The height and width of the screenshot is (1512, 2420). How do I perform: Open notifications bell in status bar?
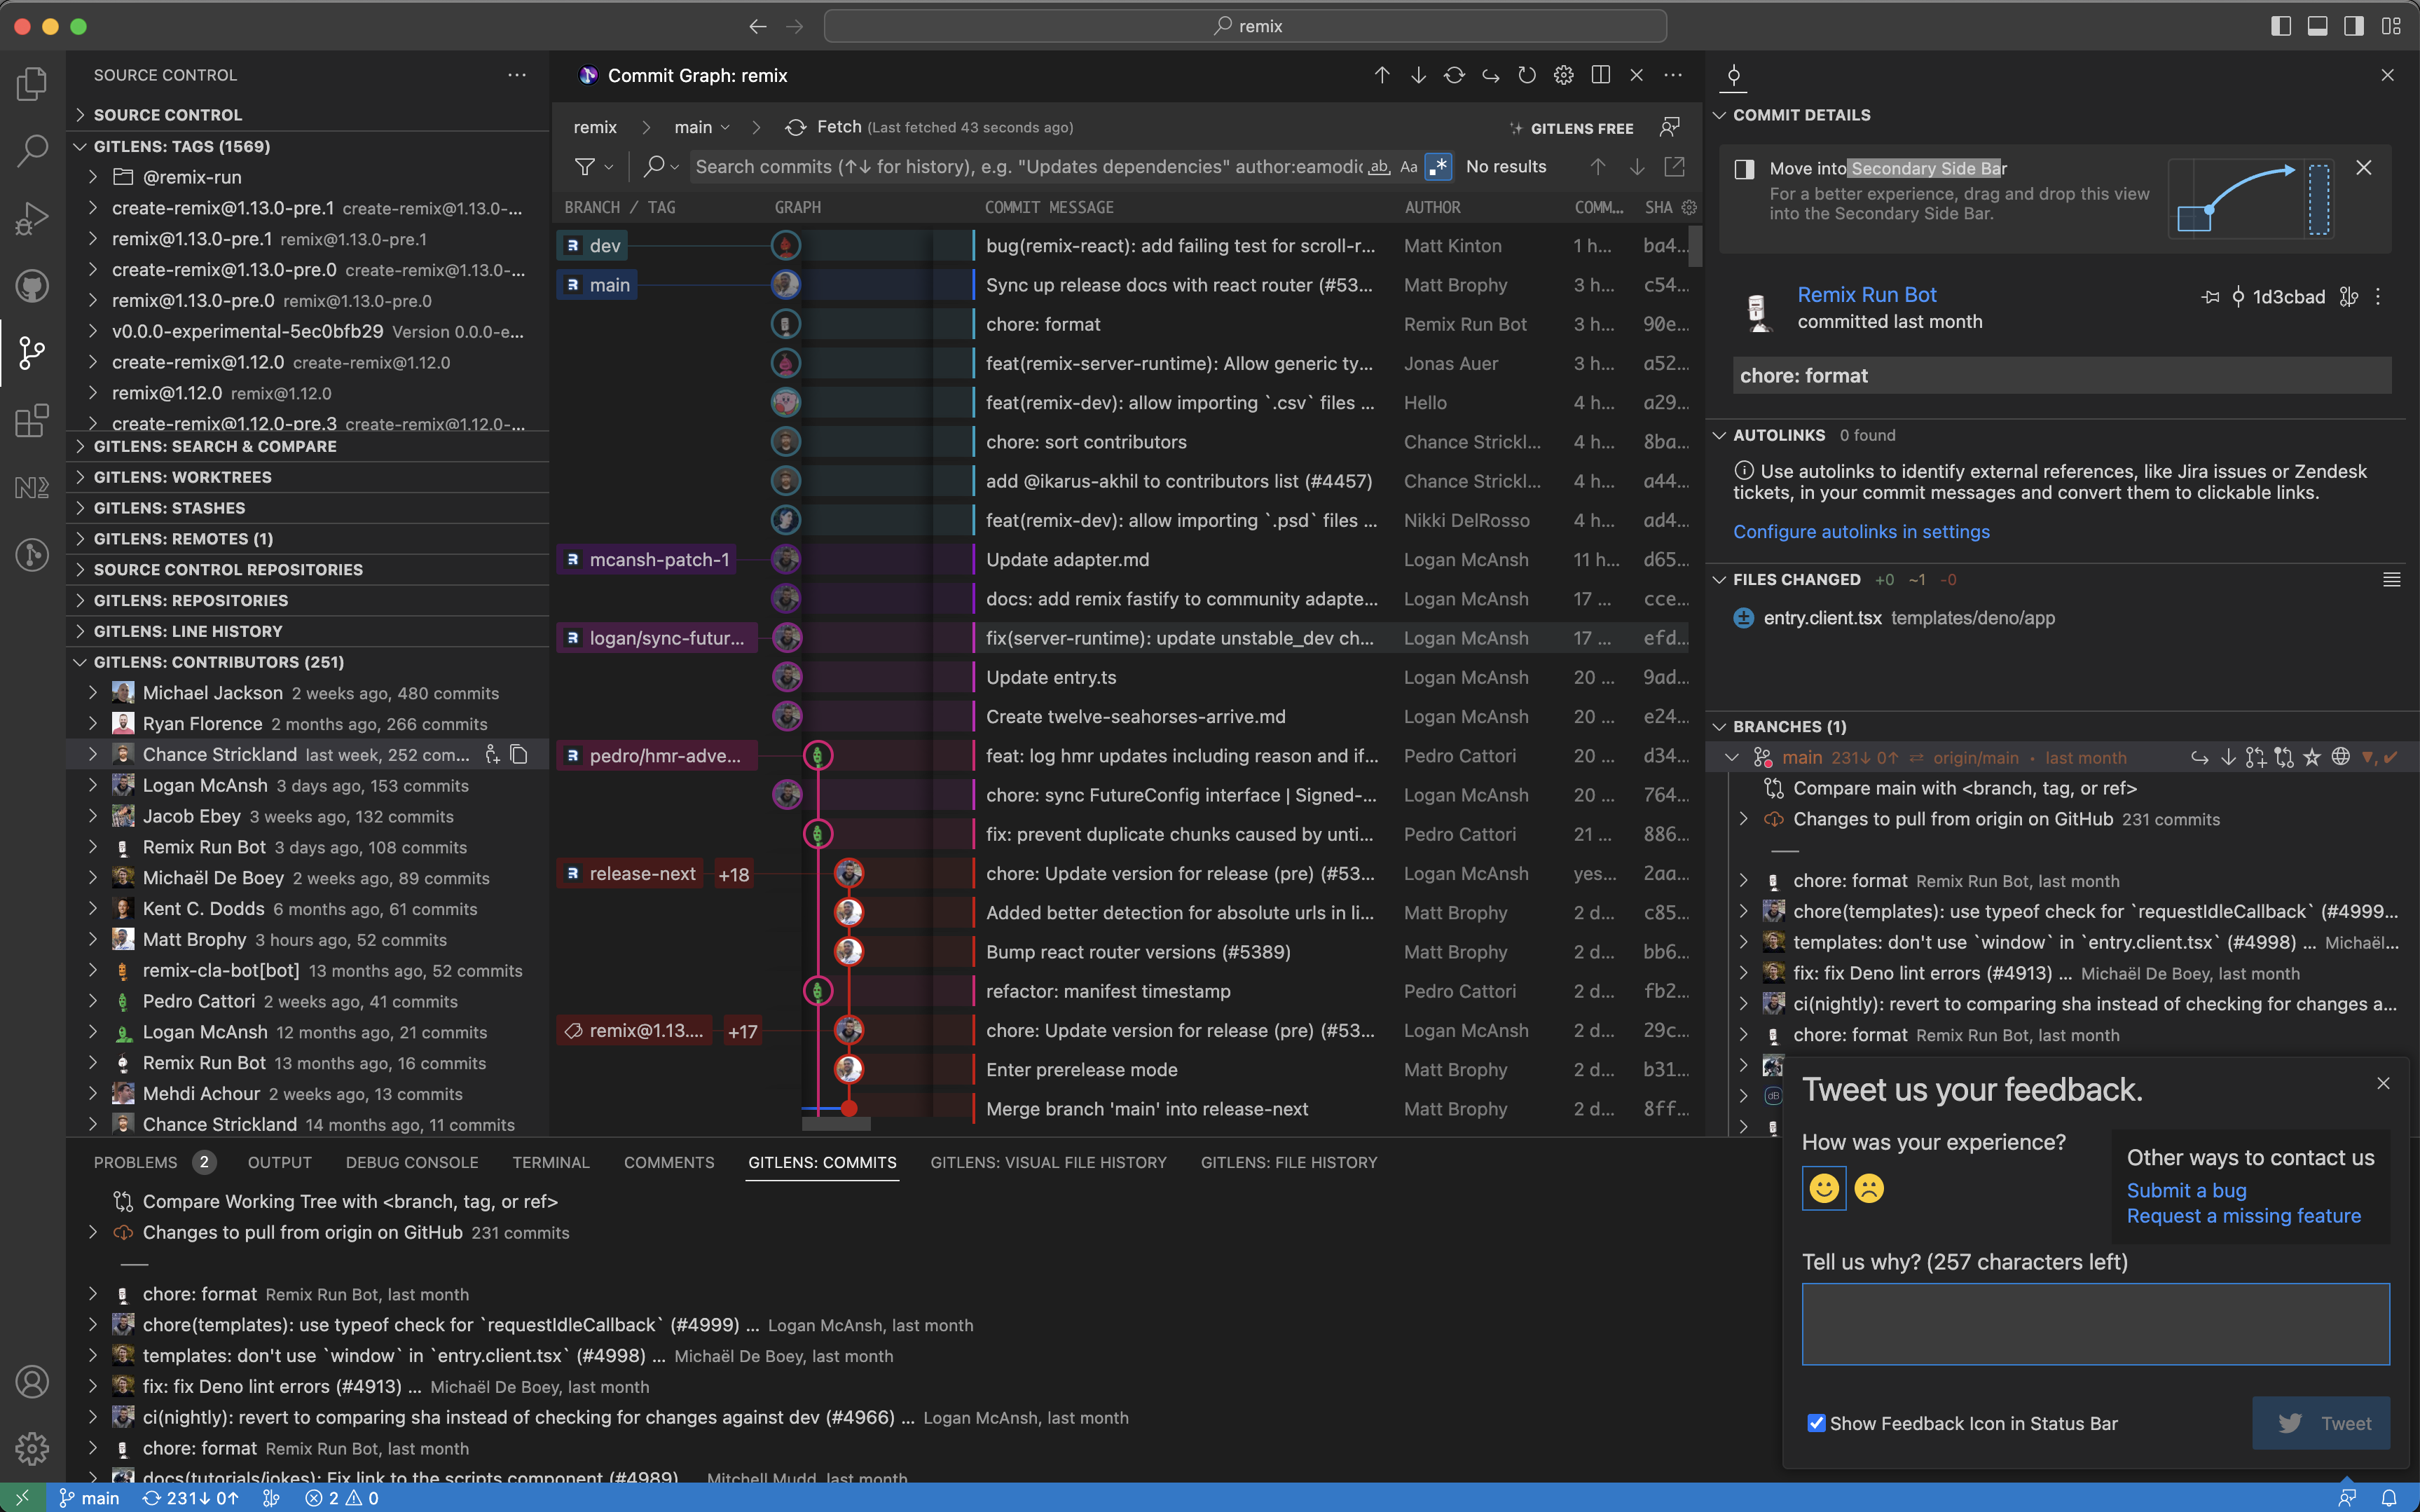pos(2389,1497)
